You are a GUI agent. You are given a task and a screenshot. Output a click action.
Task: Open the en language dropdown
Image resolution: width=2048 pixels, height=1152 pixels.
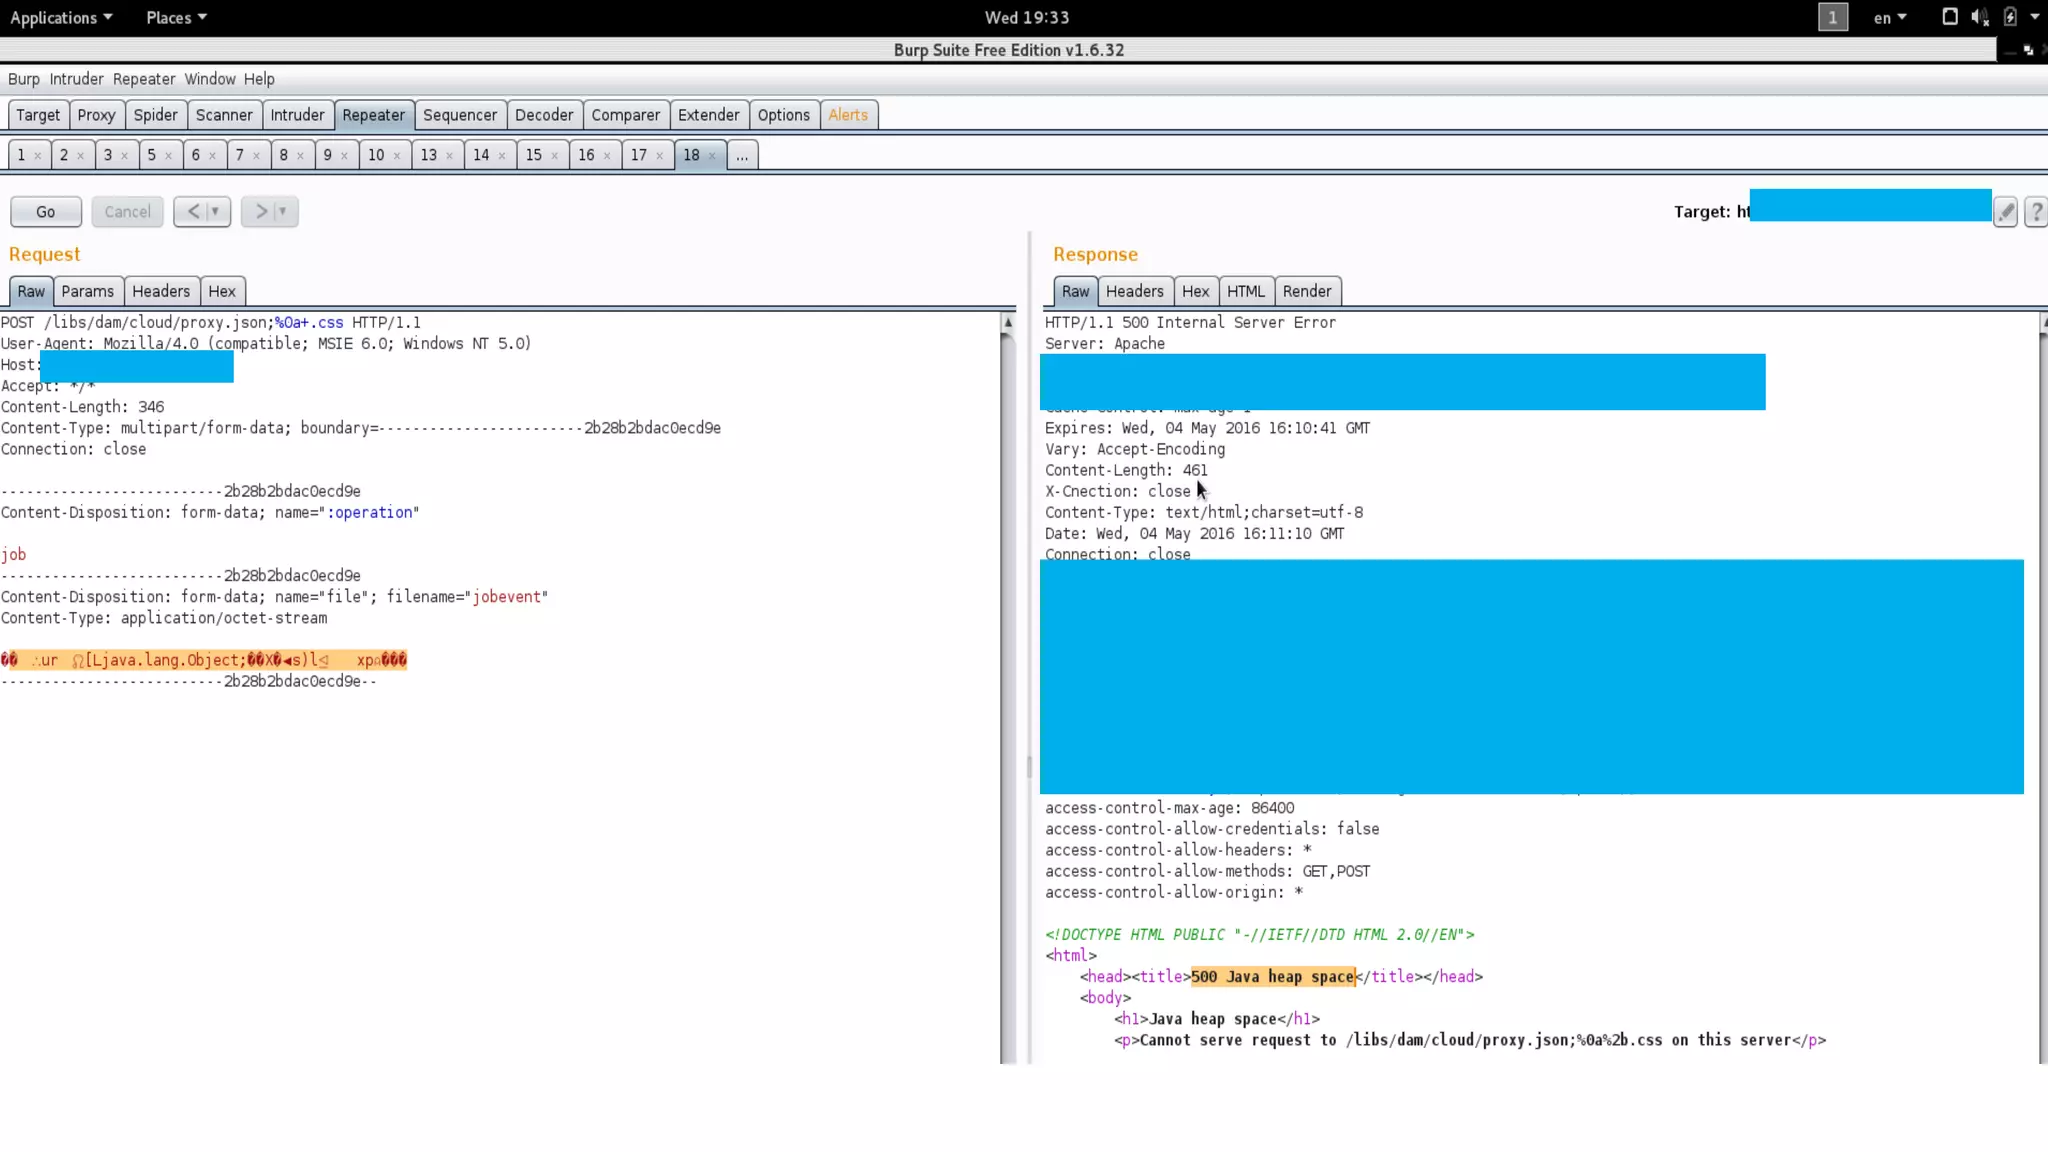(x=1889, y=17)
